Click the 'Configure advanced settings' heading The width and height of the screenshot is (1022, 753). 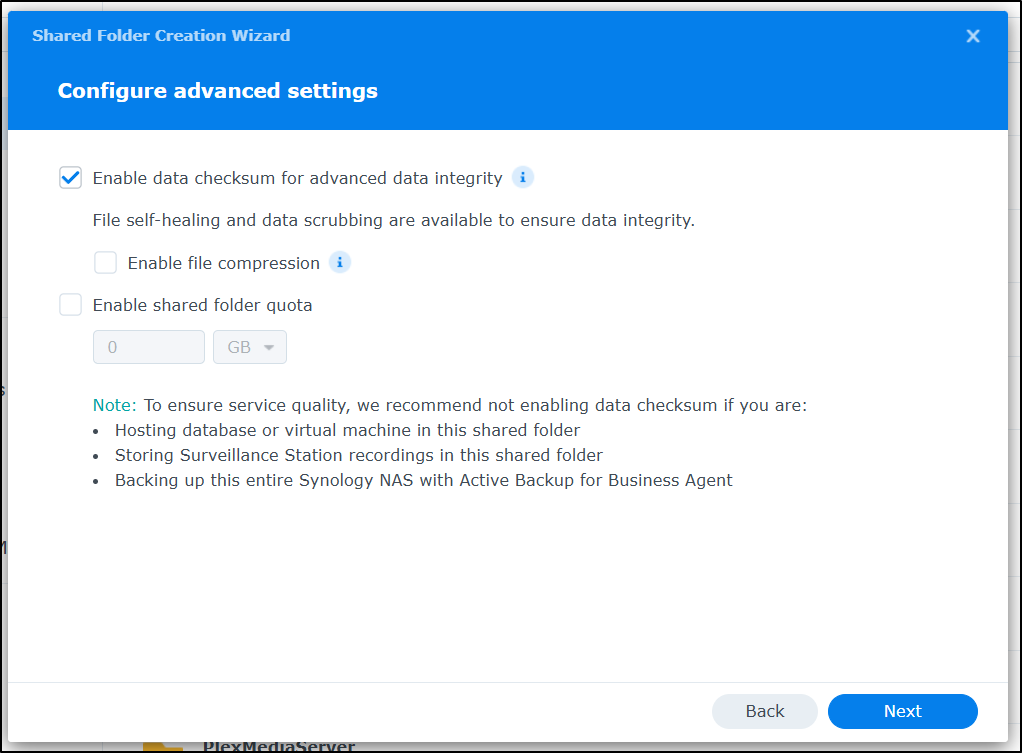click(x=218, y=91)
